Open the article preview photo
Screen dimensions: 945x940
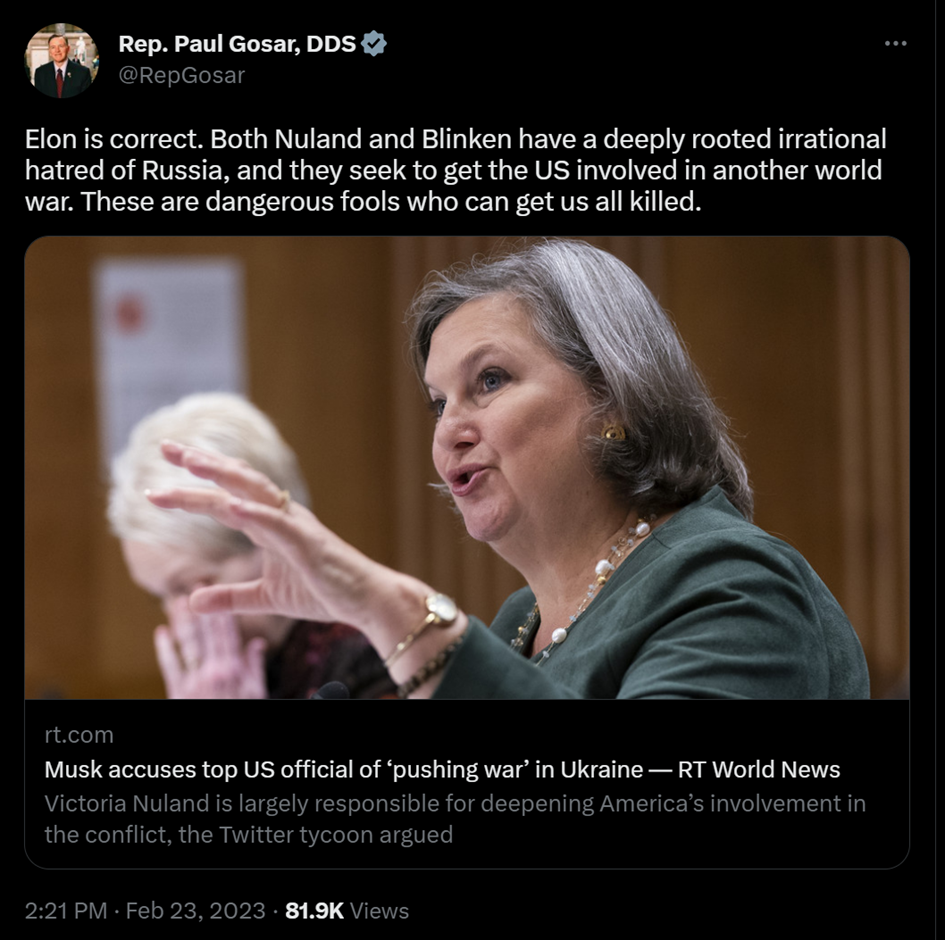click(467, 467)
